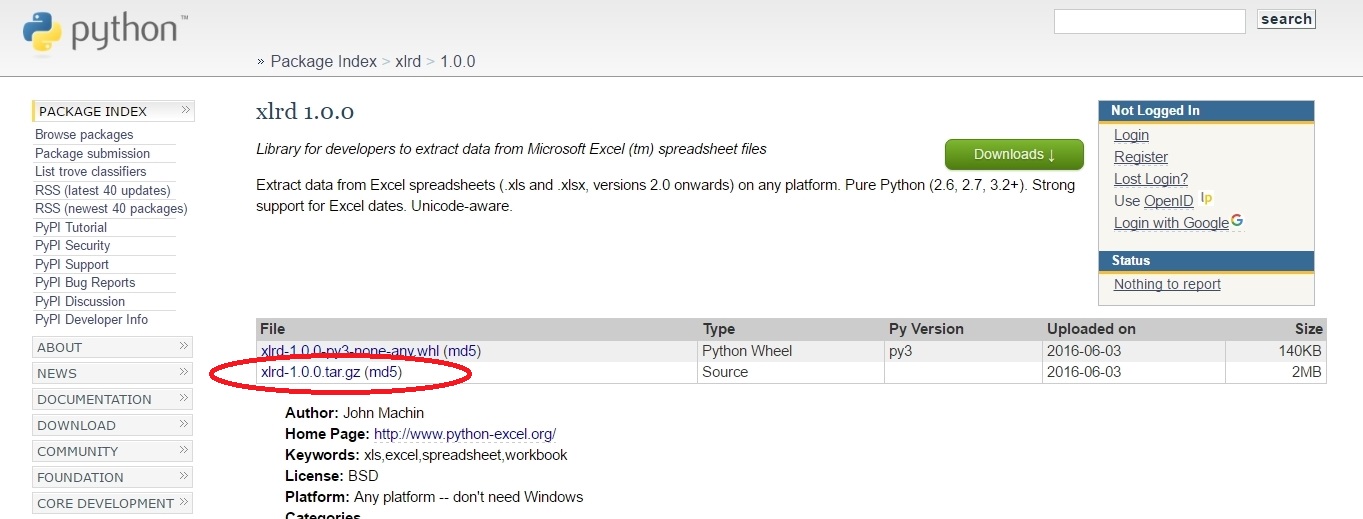
Task: Open the PyPI Tutorial link
Action: click(71, 227)
